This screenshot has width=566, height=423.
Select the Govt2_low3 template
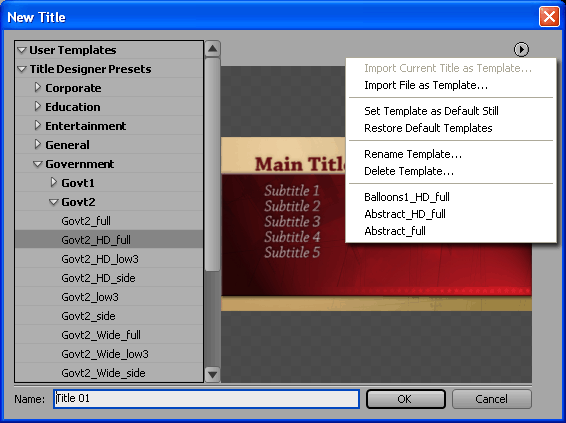click(x=109, y=297)
